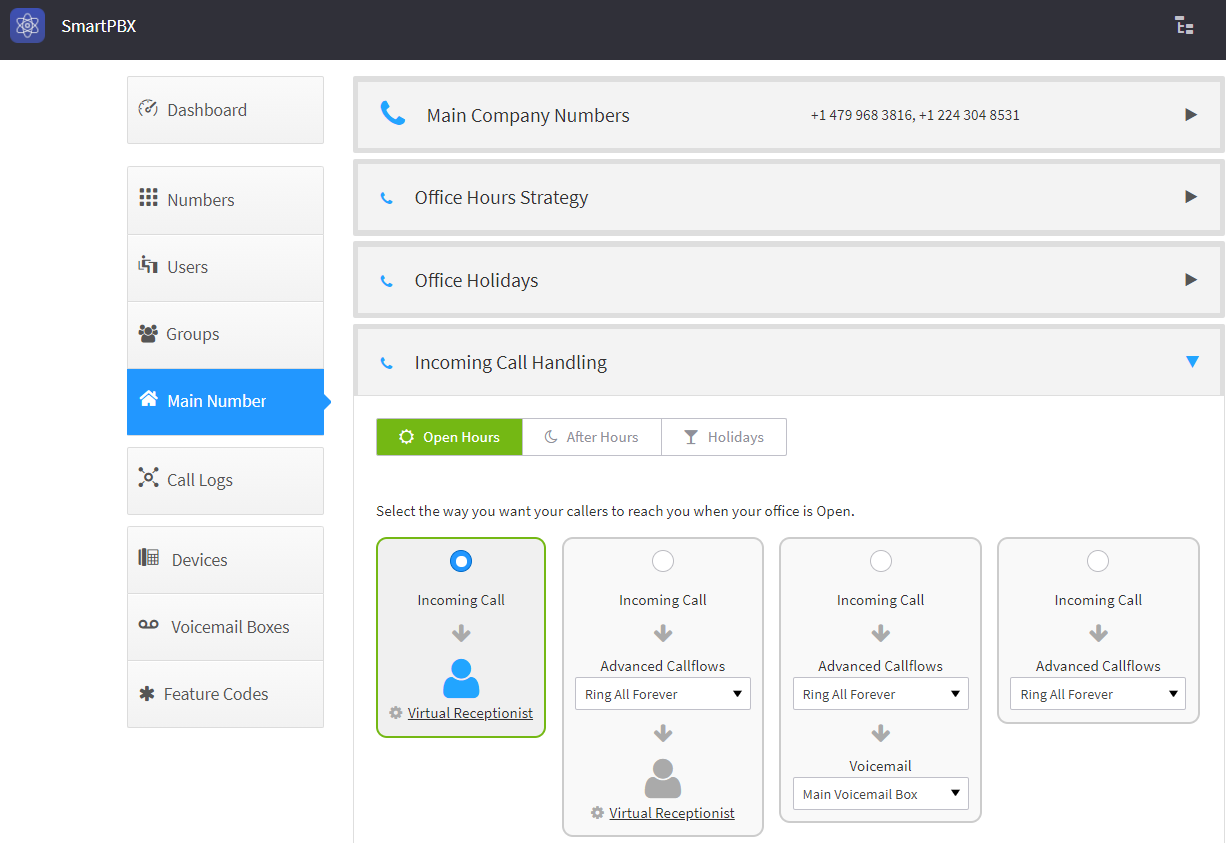Switch to the Open Hours tab
Screen dimensions: 1226x843
click(x=449, y=437)
